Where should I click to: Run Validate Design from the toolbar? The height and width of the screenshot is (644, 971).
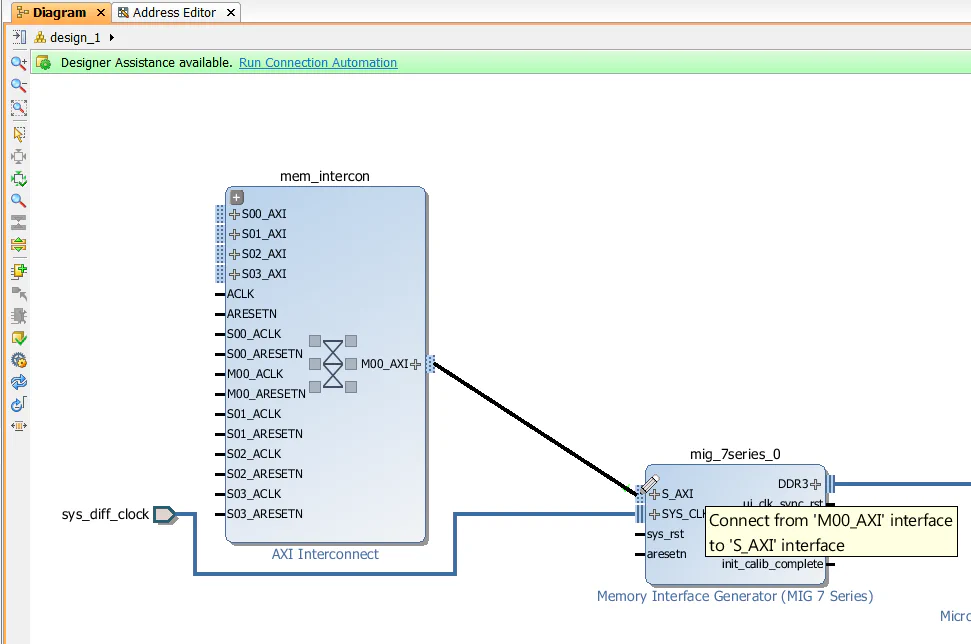(18, 338)
